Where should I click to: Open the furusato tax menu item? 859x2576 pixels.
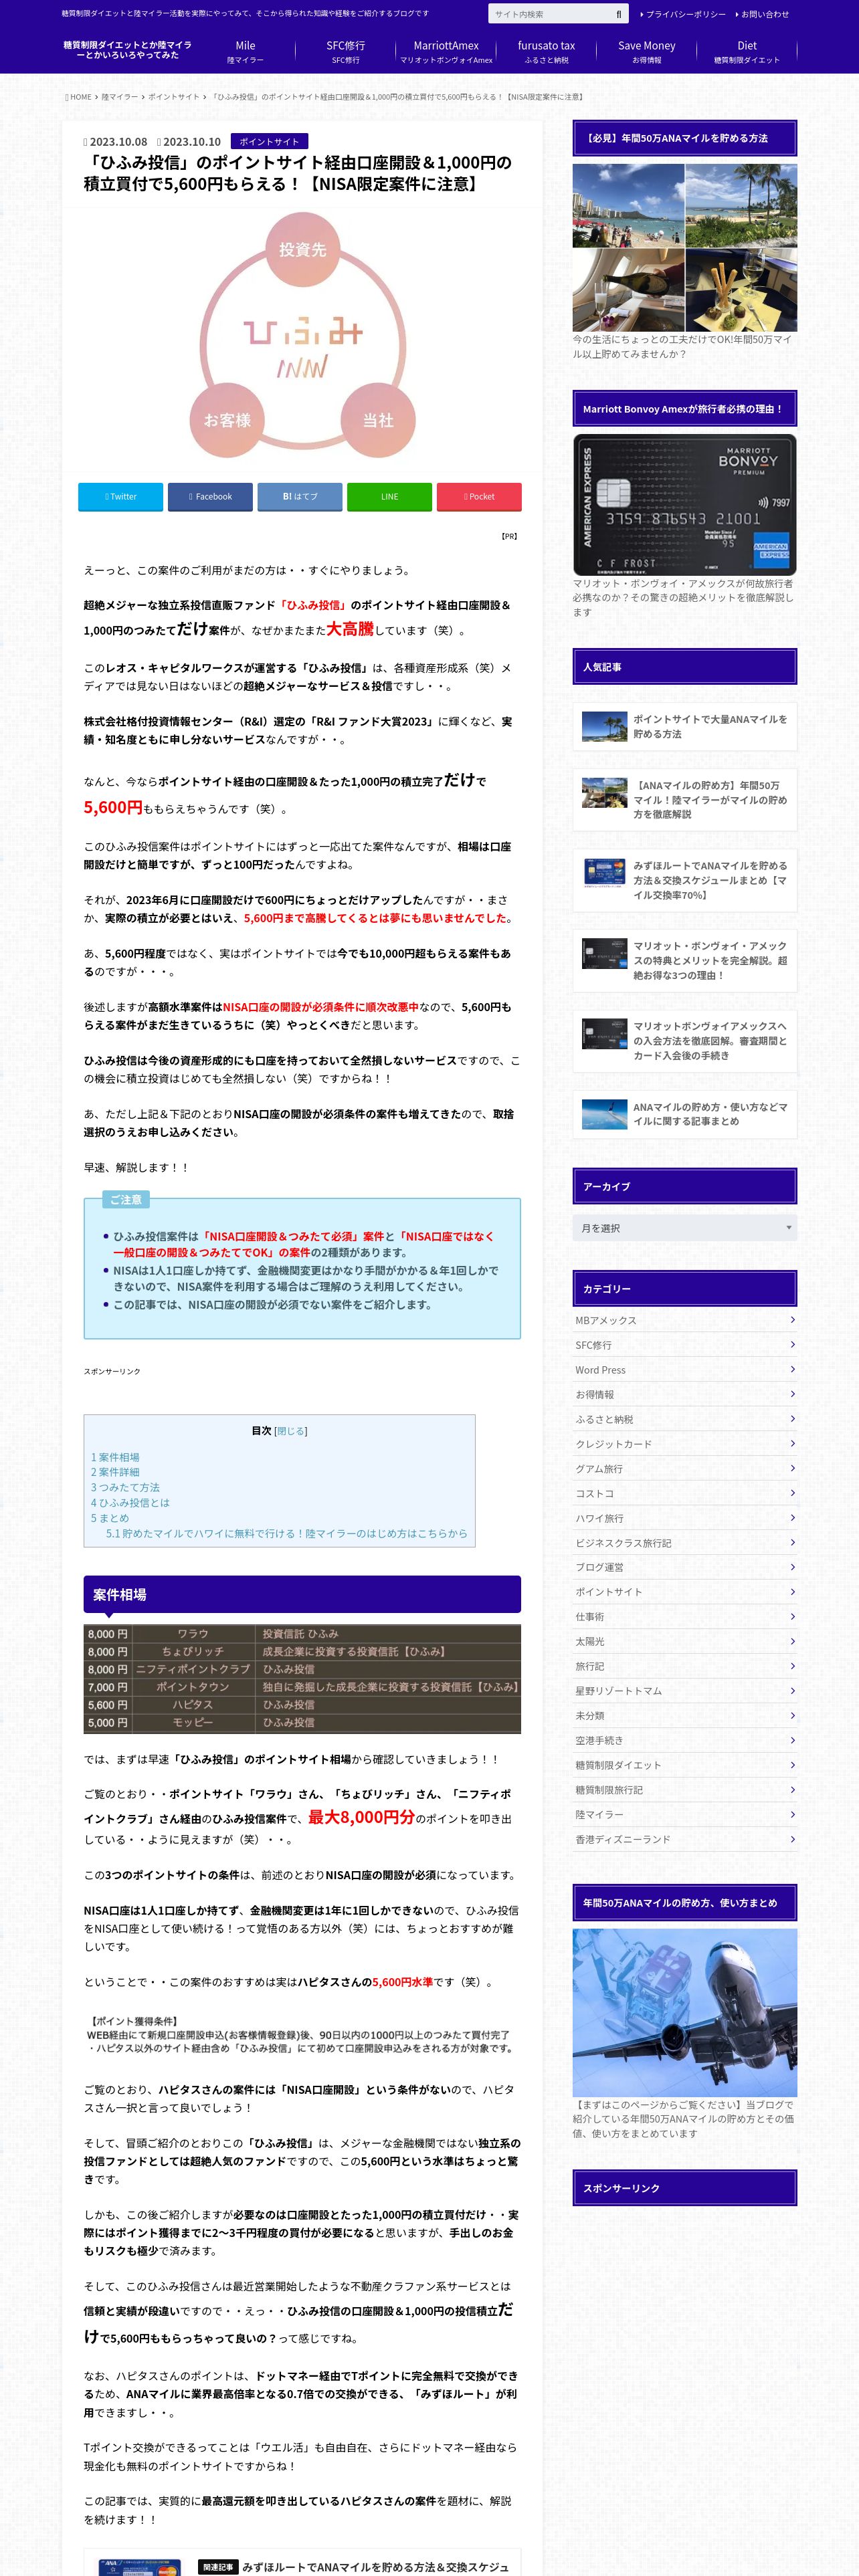[546, 52]
